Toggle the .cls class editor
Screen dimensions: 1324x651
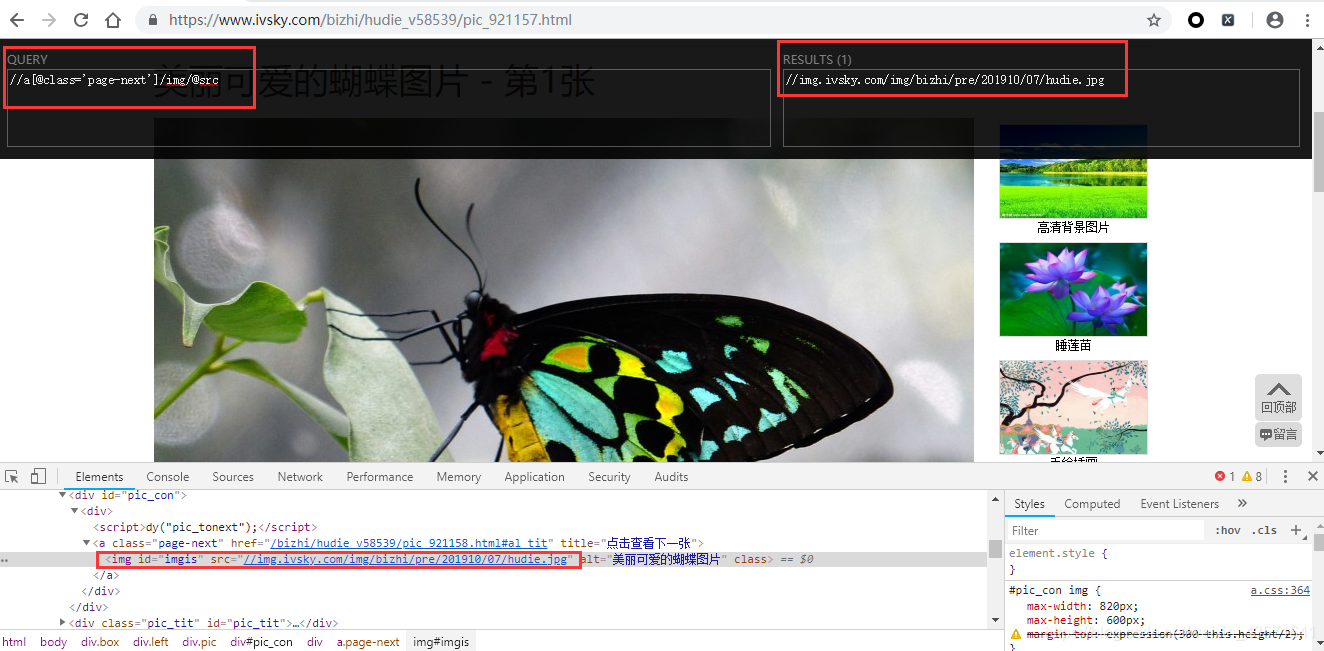[x=1265, y=530]
